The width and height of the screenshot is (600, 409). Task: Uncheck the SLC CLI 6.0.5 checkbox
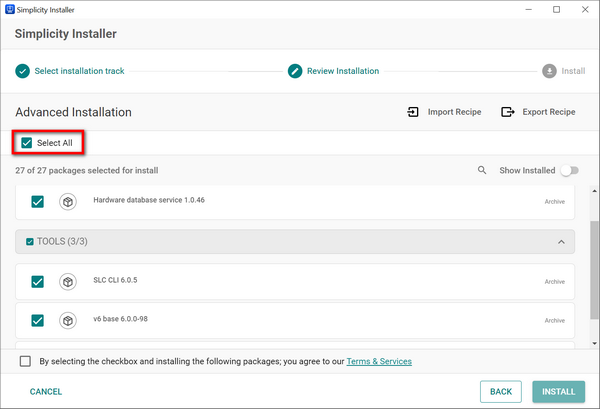pos(38,282)
